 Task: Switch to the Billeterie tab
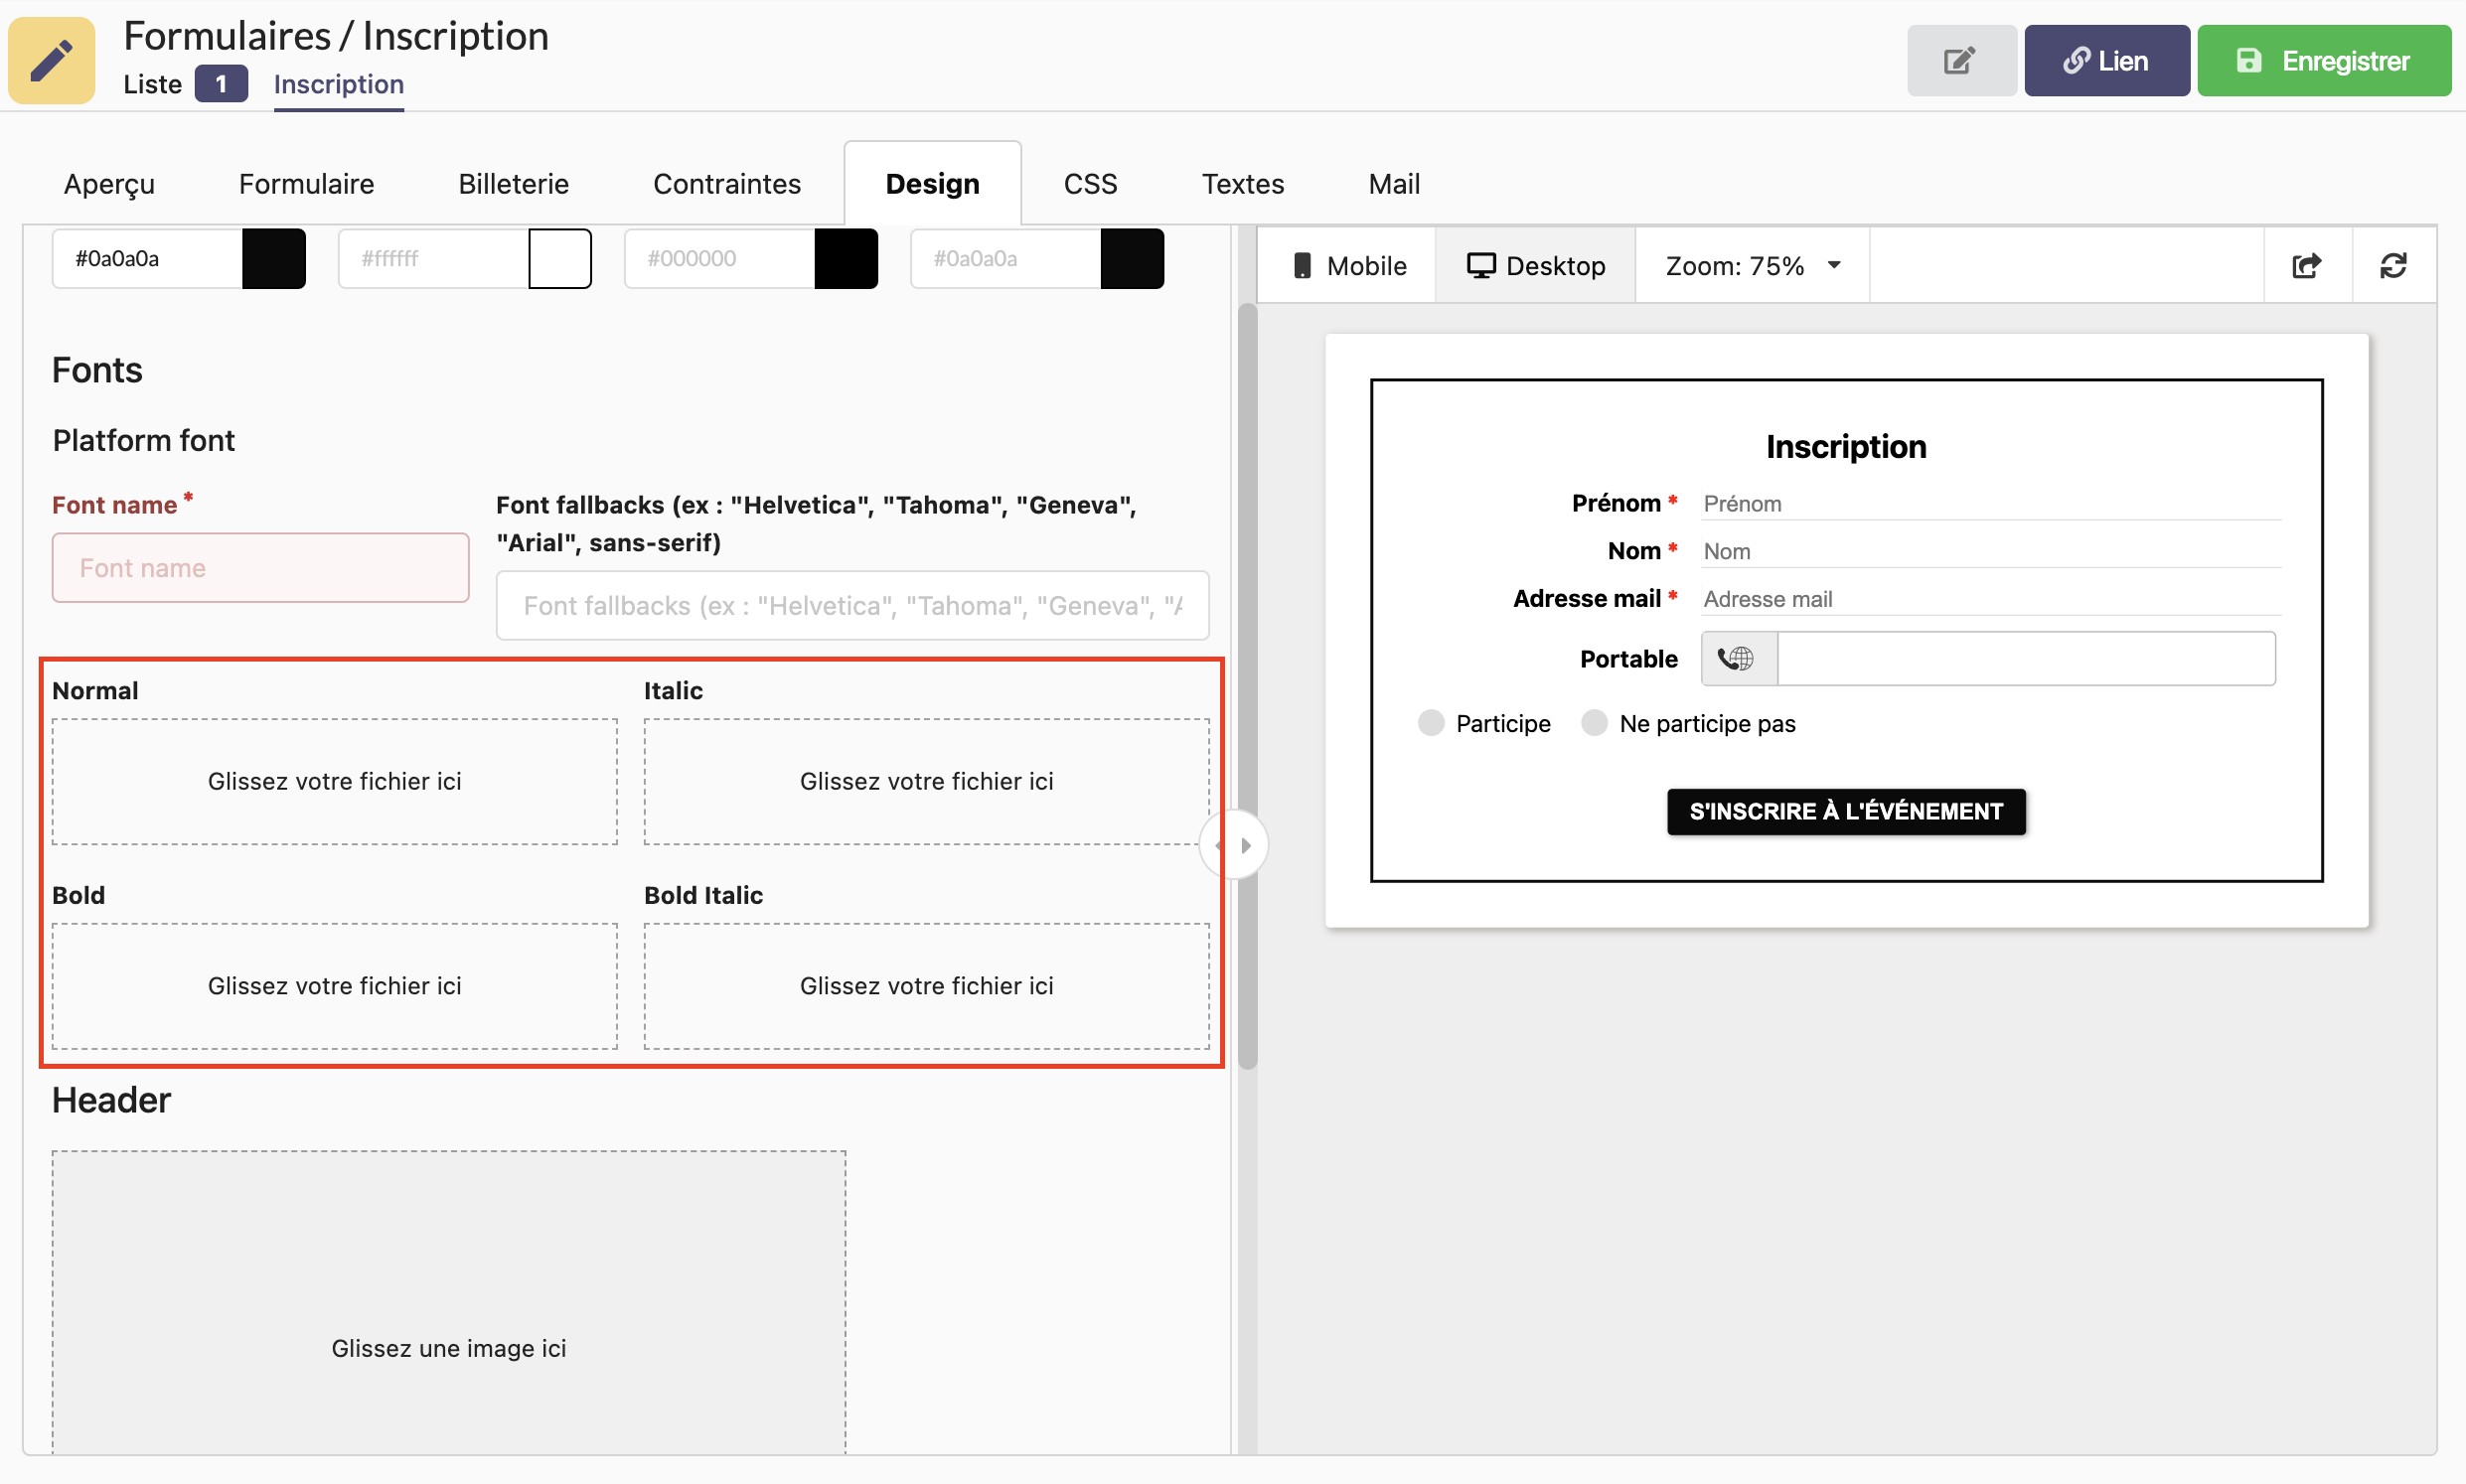tap(513, 184)
